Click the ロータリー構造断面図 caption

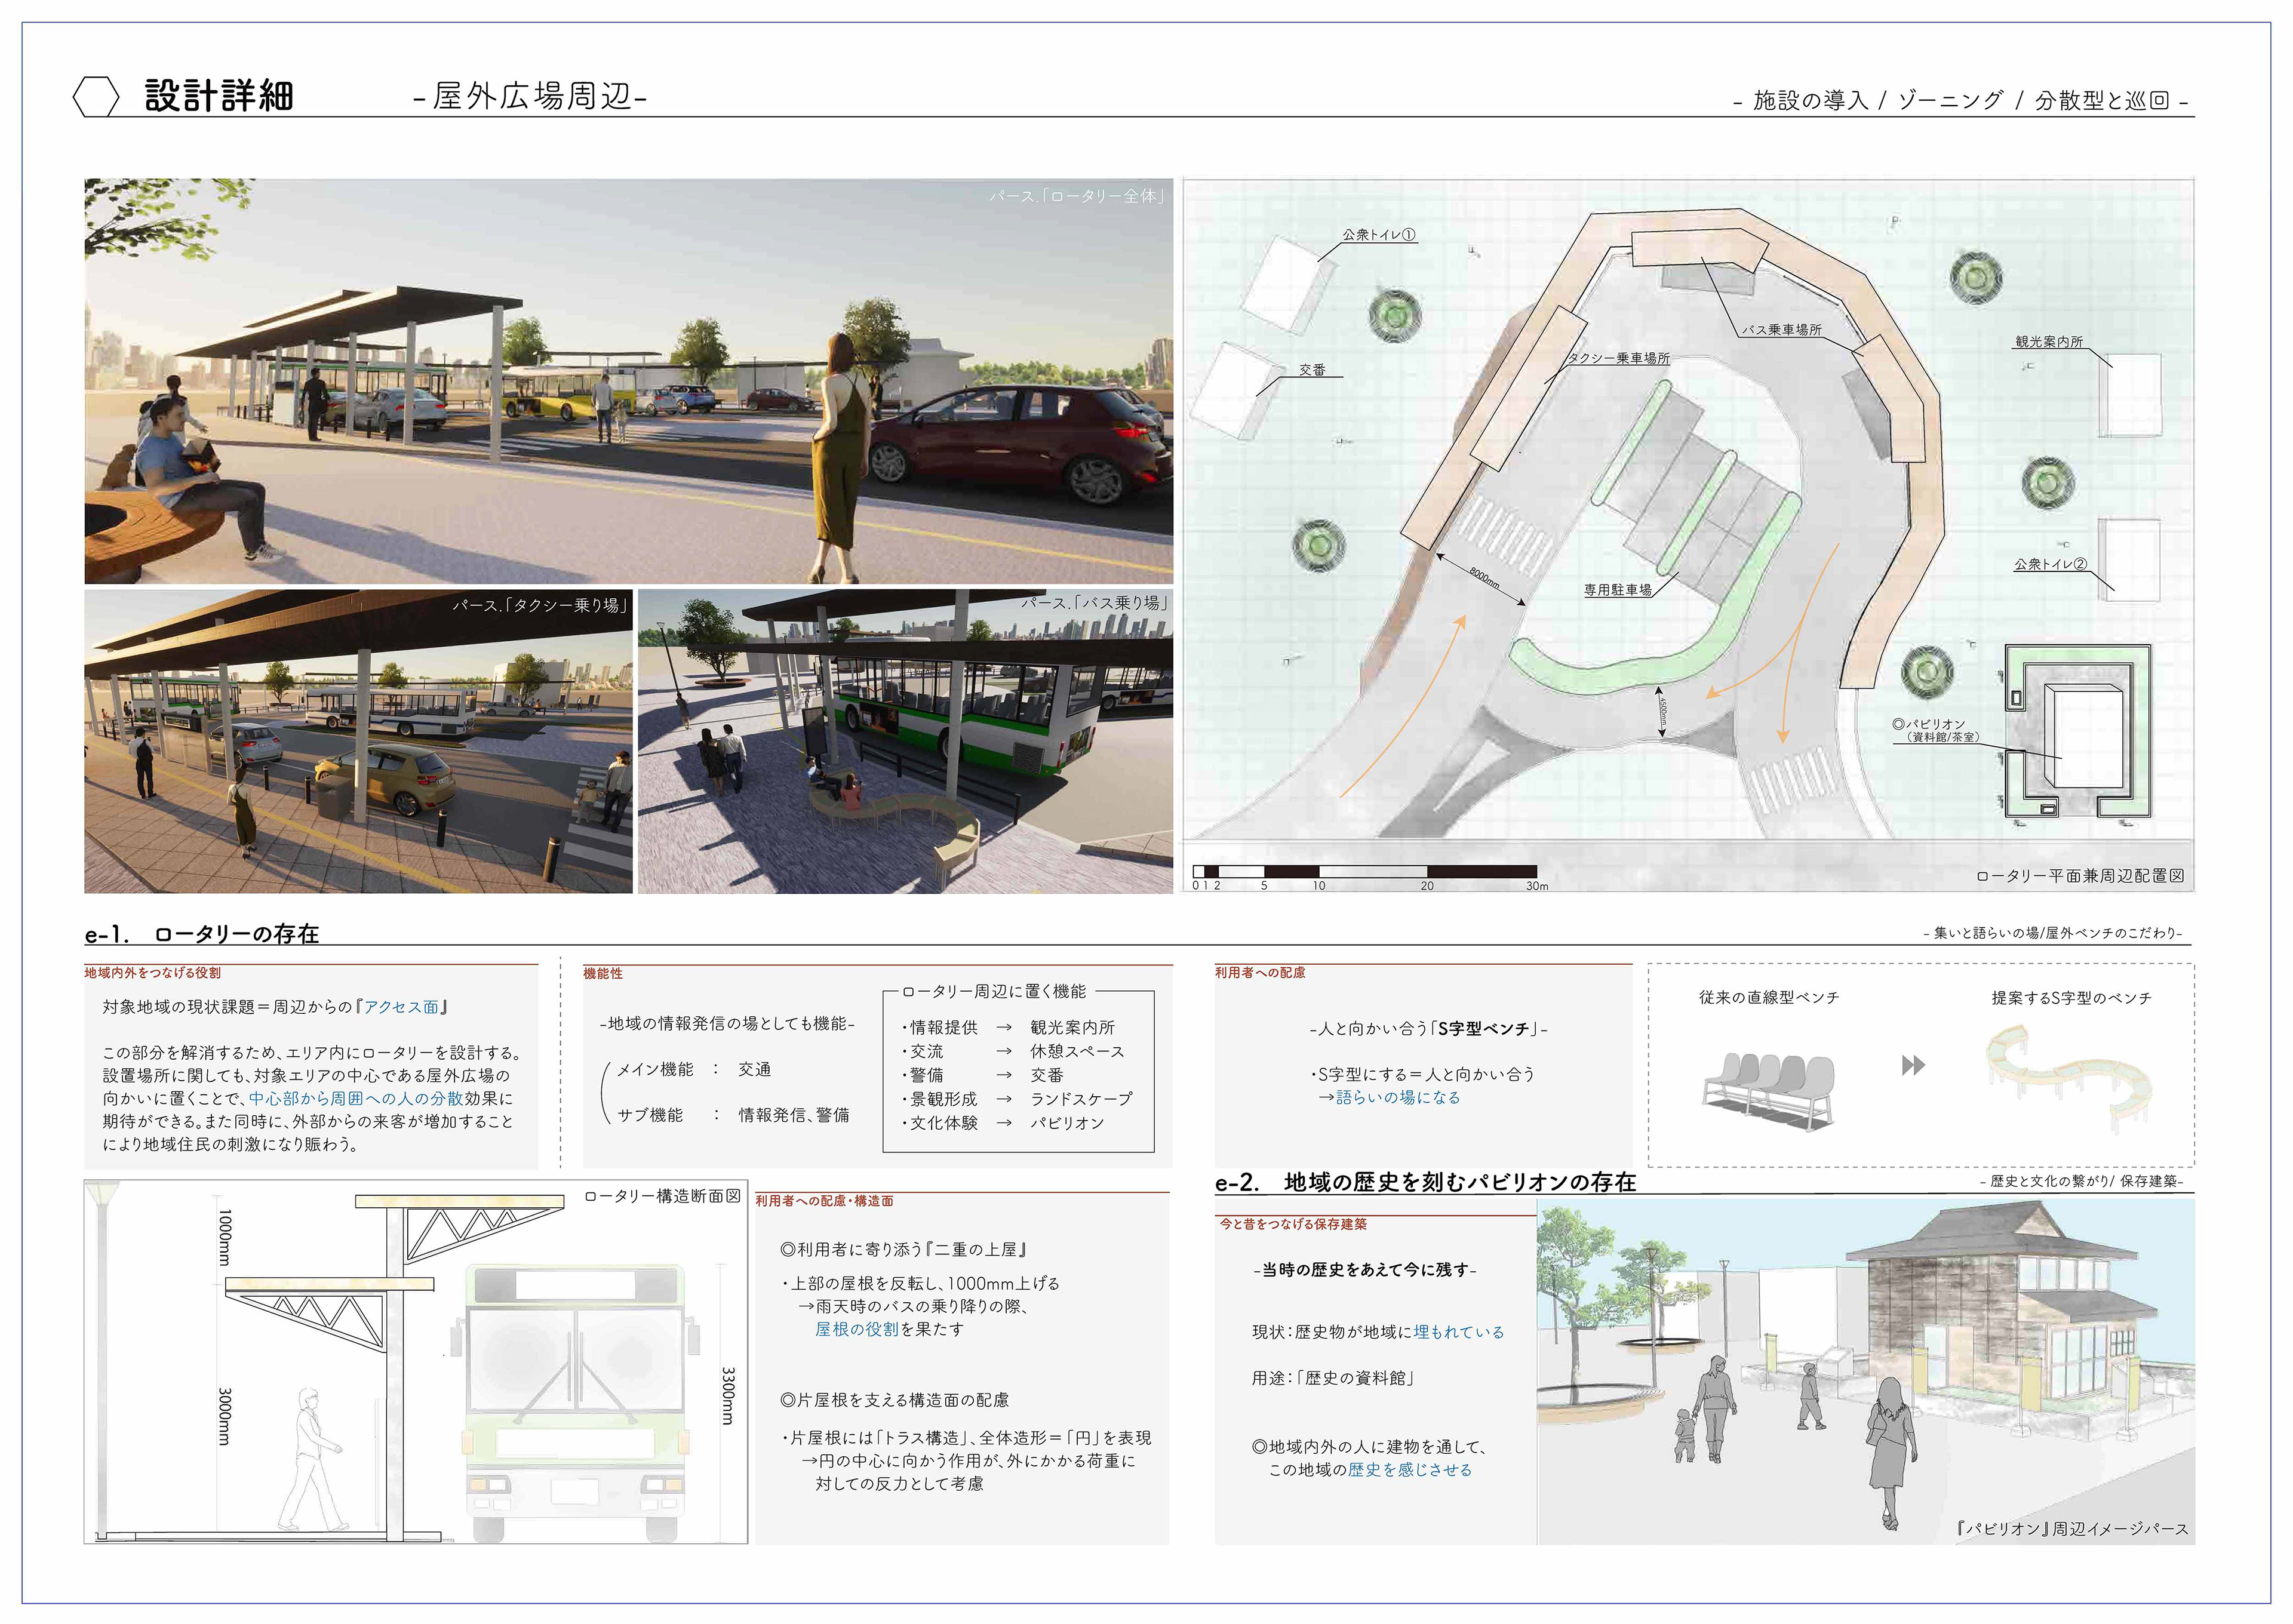[x=662, y=1196]
